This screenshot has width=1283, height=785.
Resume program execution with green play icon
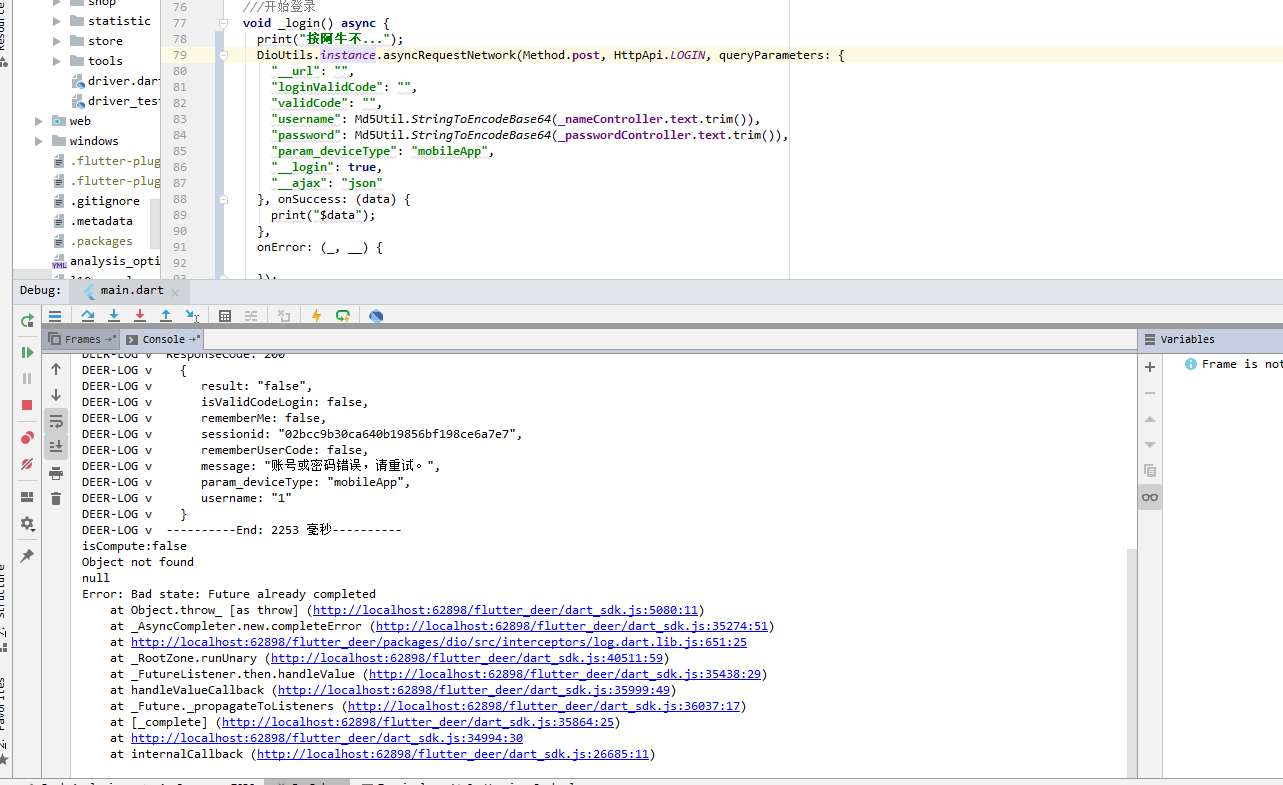[x=27, y=352]
